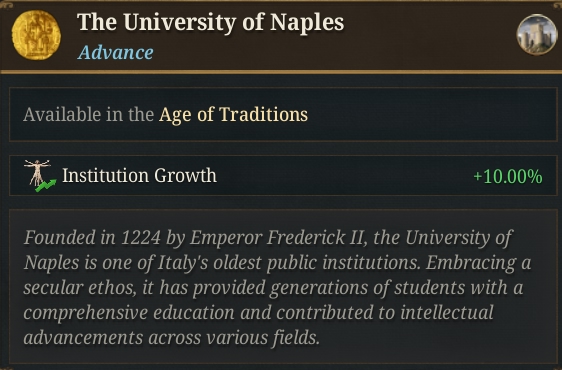
Task: Click the Available in the label
Action: [89, 115]
